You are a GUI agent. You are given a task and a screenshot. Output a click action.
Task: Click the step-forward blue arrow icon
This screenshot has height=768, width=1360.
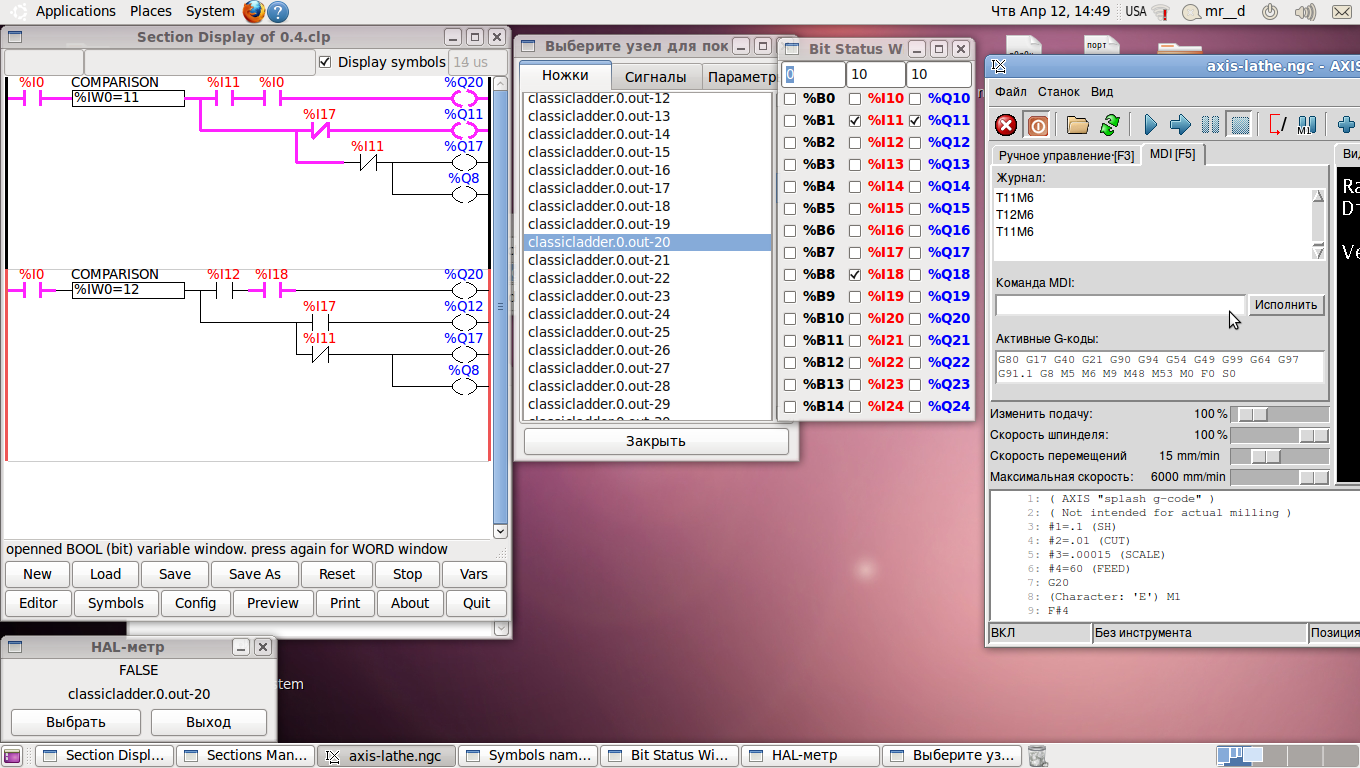(x=1180, y=125)
